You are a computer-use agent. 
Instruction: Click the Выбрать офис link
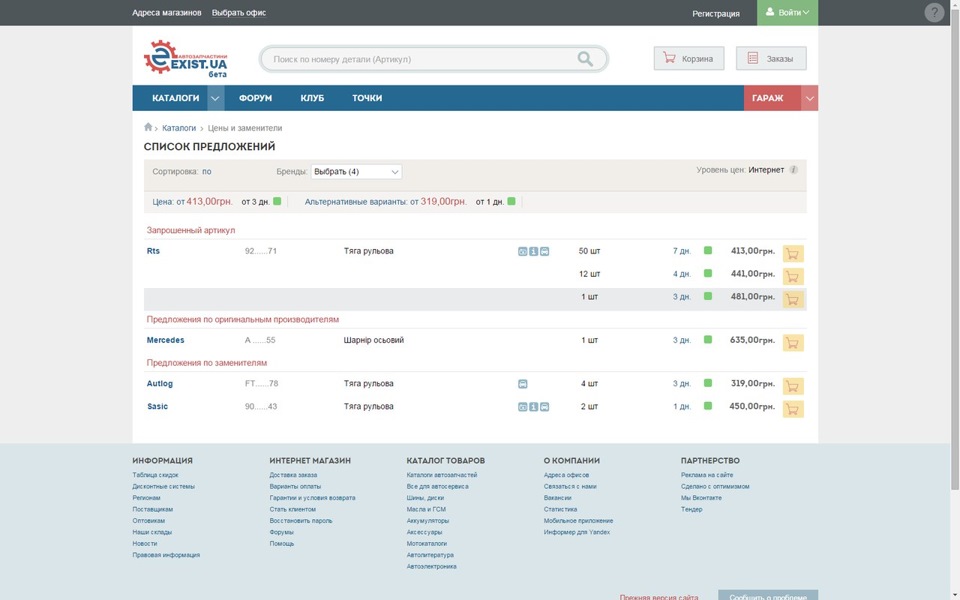click(239, 12)
